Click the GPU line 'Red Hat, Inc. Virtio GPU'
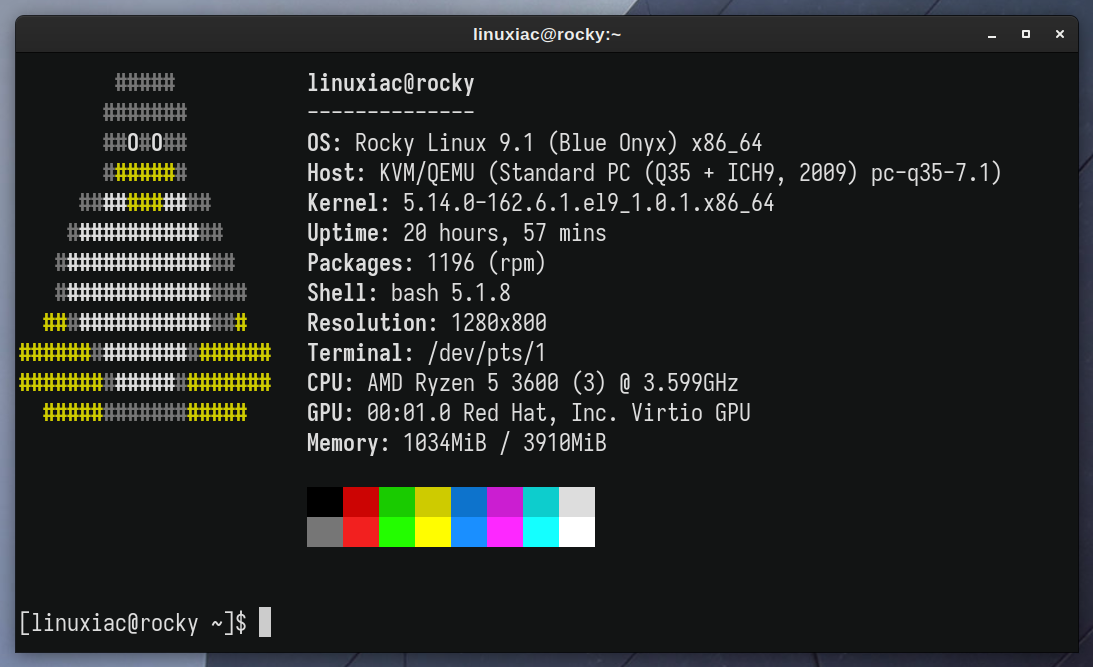Image resolution: width=1093 pixels, height=667 pixels. 606,413
